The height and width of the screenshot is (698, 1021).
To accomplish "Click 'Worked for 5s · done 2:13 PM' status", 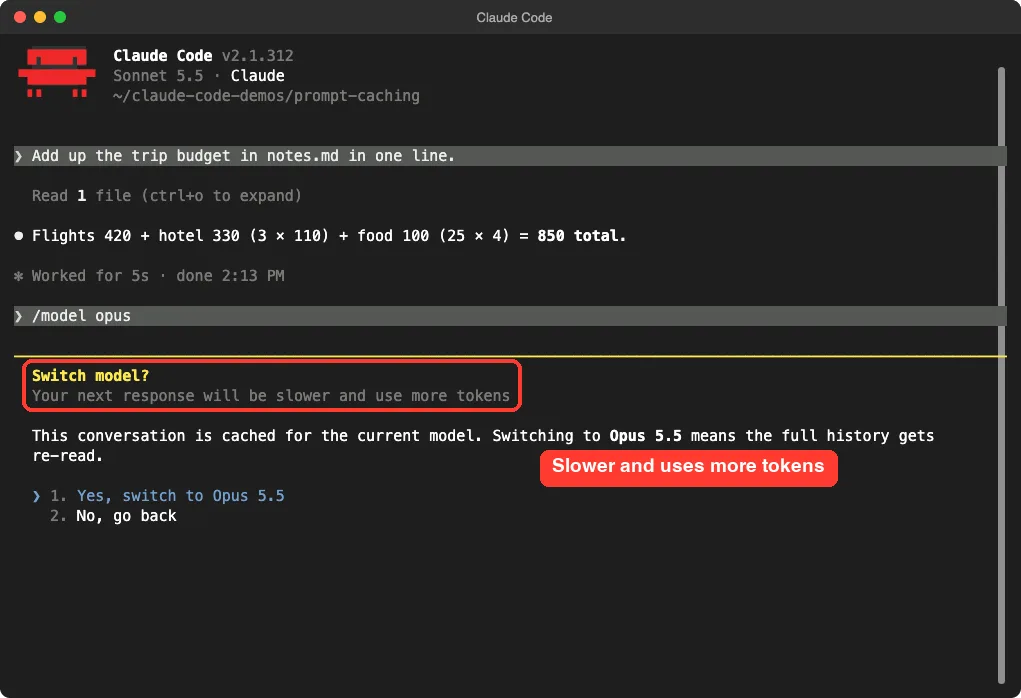I will 158,276.
